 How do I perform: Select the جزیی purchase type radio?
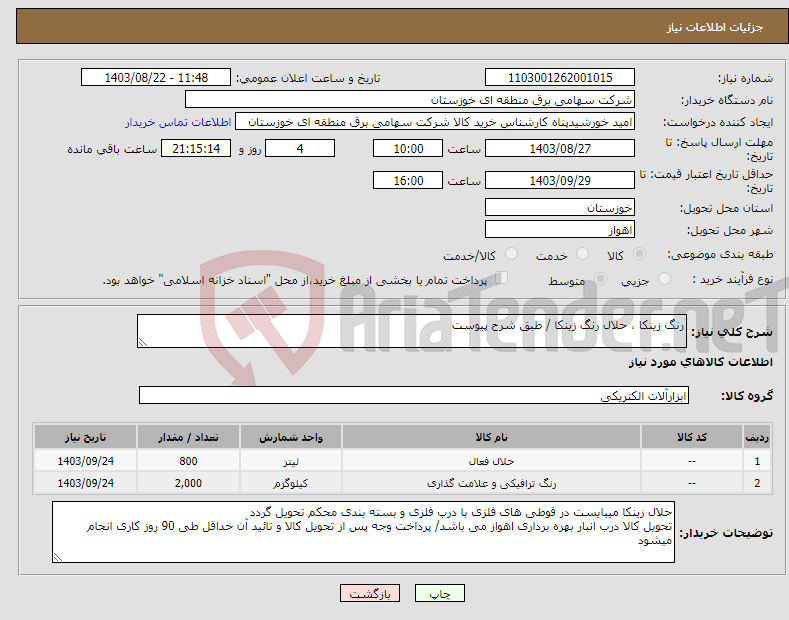pos(664,278)
